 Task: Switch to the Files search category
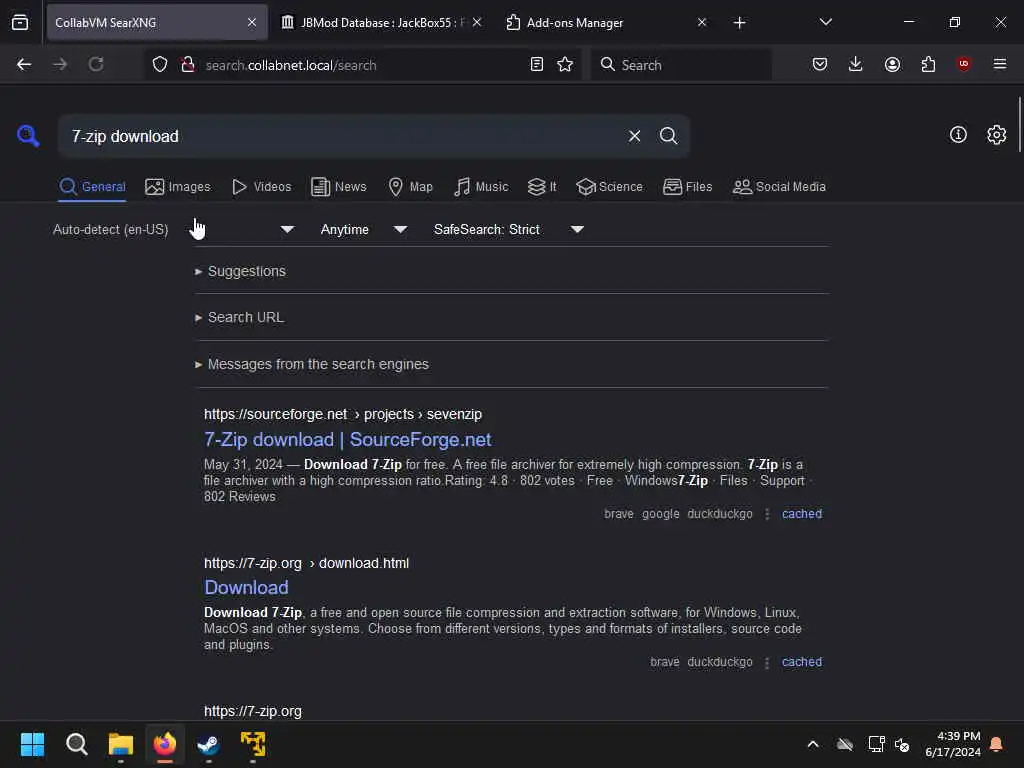[x=687, y=187]
